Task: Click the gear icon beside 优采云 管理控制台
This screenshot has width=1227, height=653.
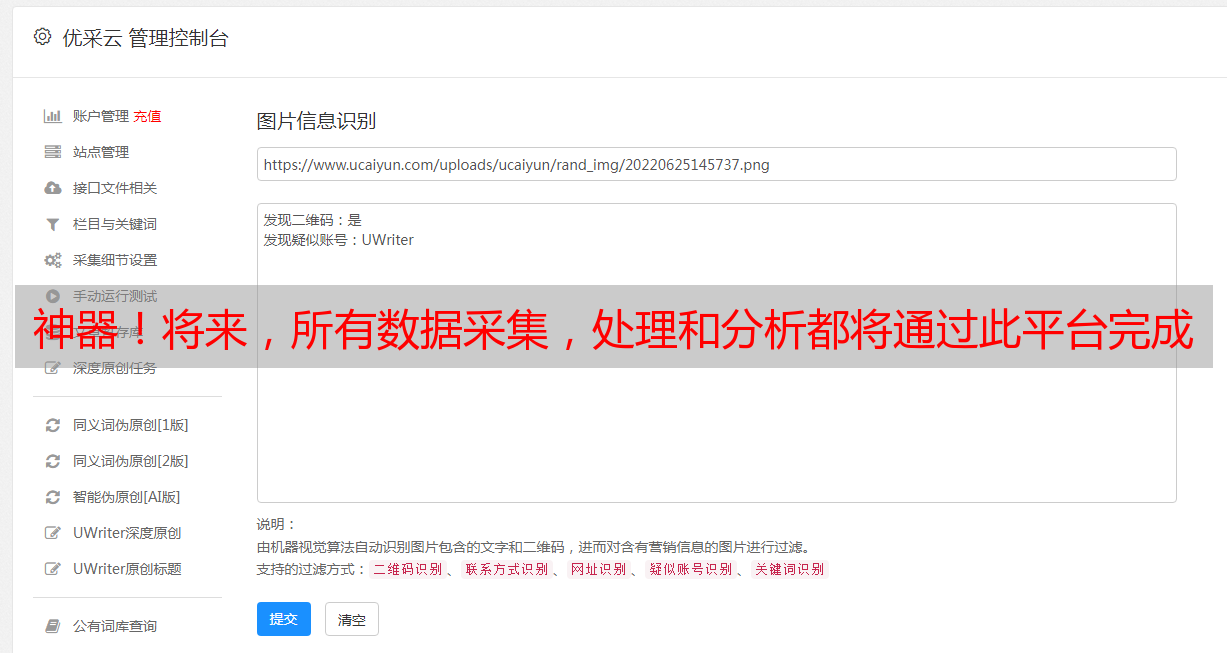Action: pyautogui.click(x=42, y=37)
